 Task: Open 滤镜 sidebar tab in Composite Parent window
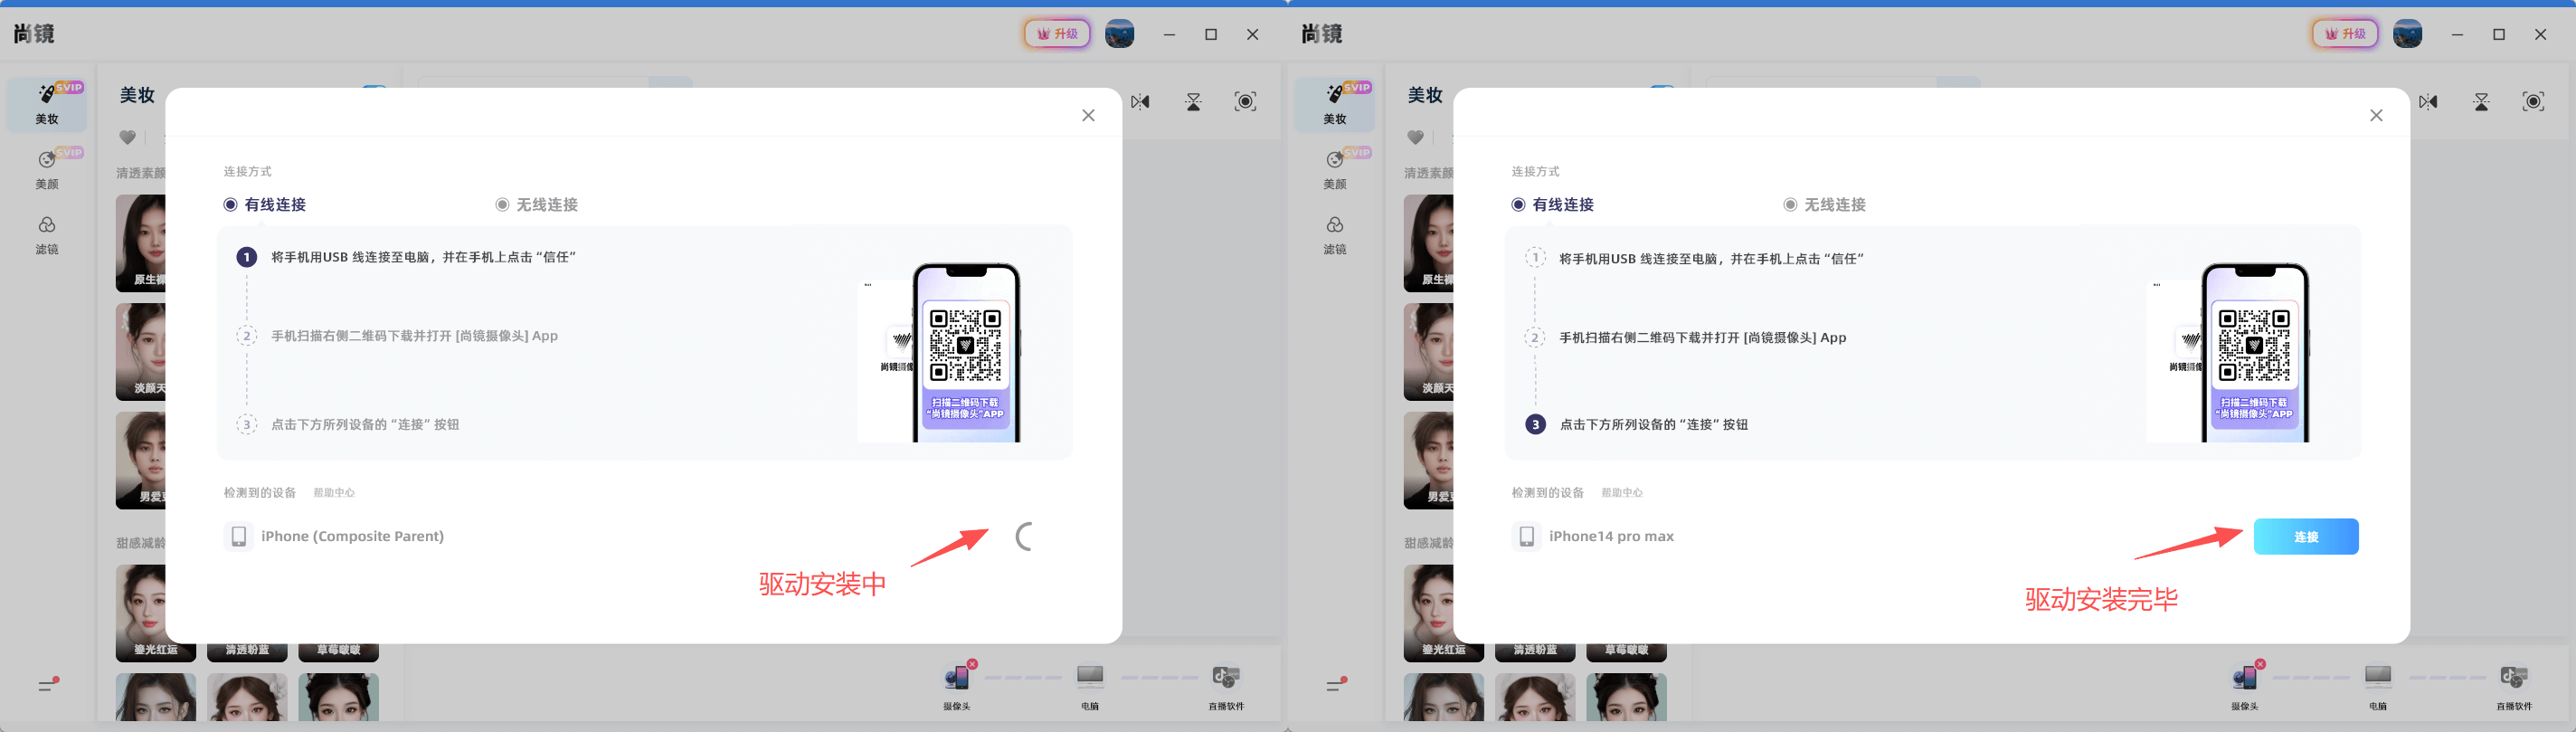coord(47,235)
